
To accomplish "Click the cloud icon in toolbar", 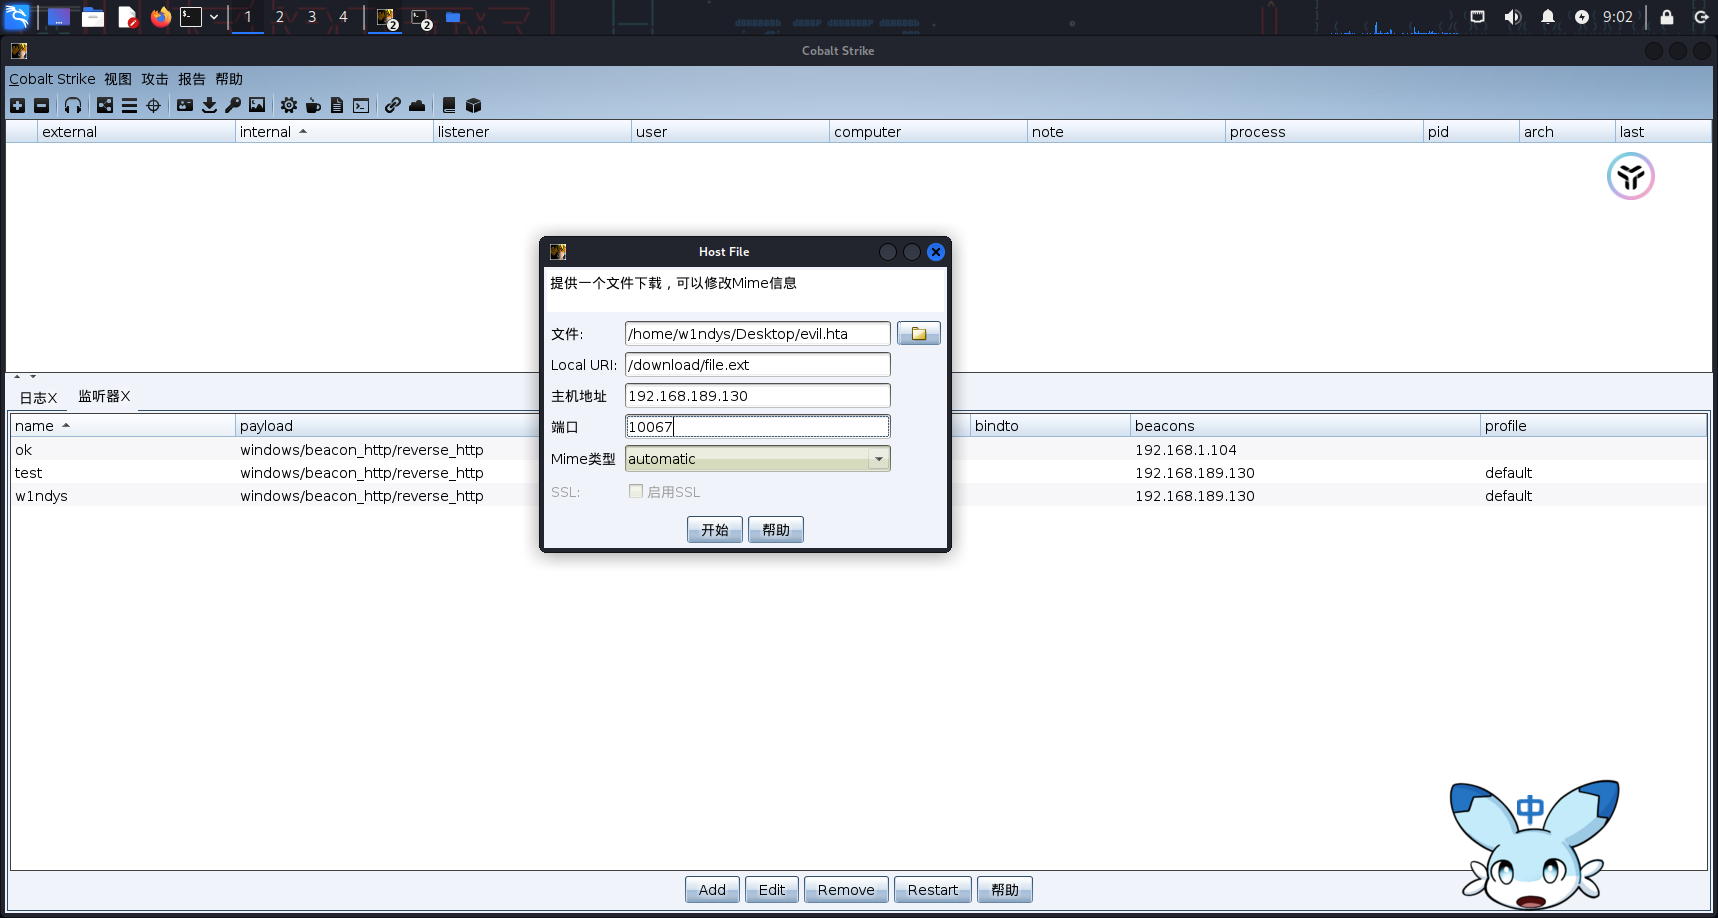I will click(417, 105).
